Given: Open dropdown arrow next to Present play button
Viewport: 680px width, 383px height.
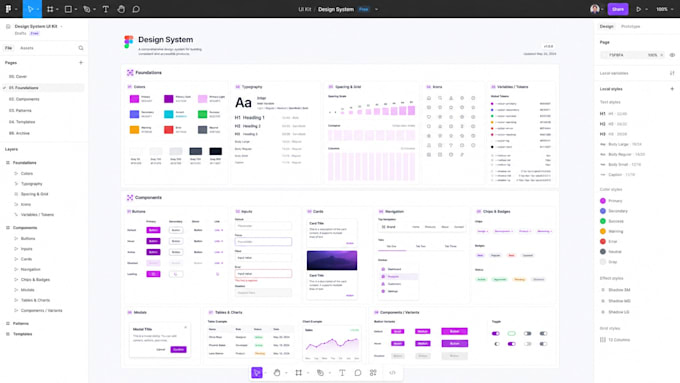Looking at the screenshot, I should [x=647, y=9].
